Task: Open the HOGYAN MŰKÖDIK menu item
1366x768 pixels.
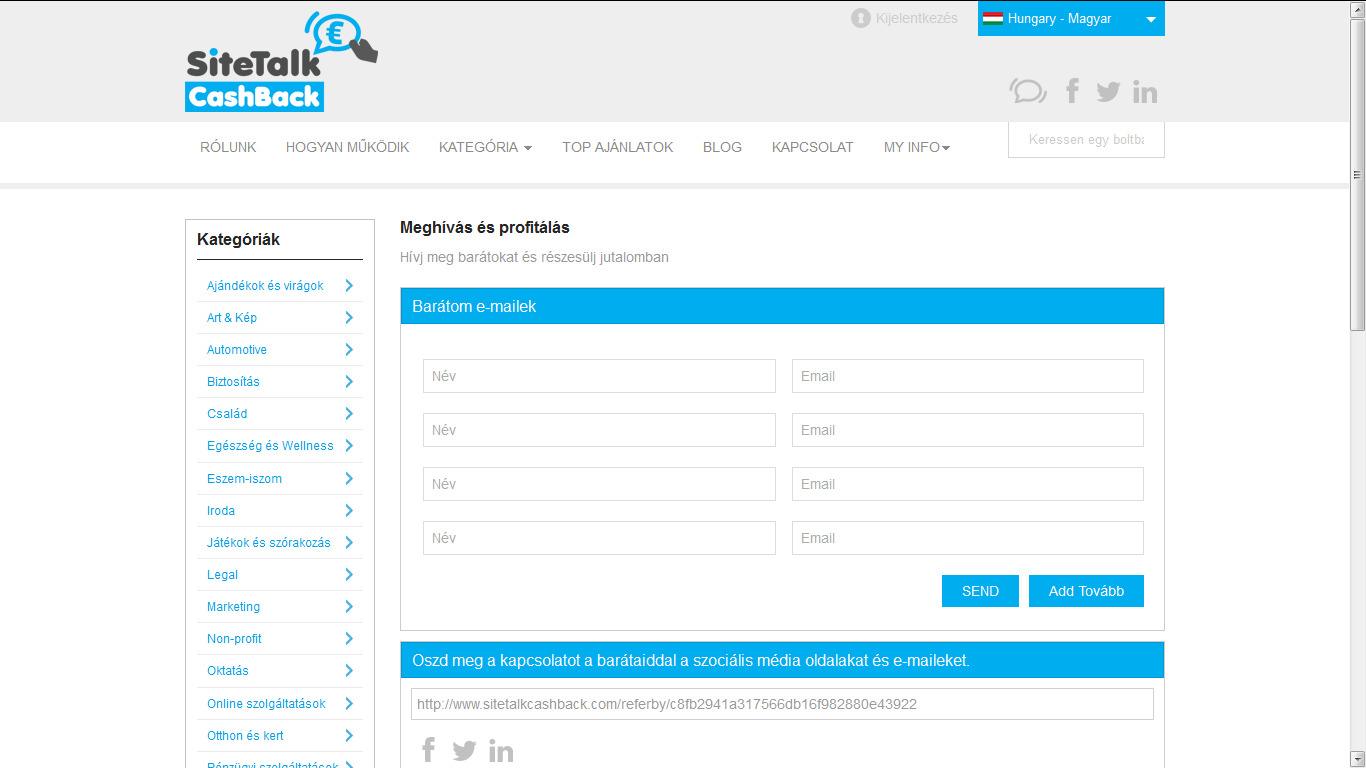Action: tap(348, 147)
